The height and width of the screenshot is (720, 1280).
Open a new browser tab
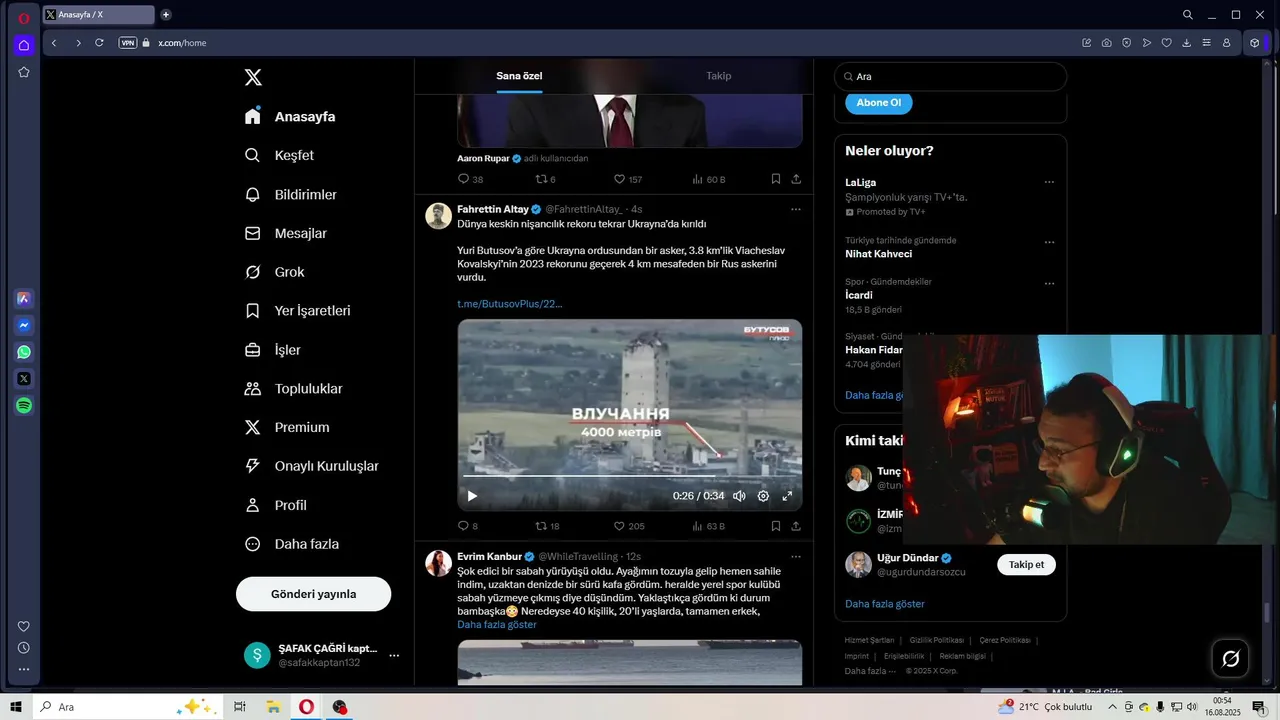click(166, 14)
